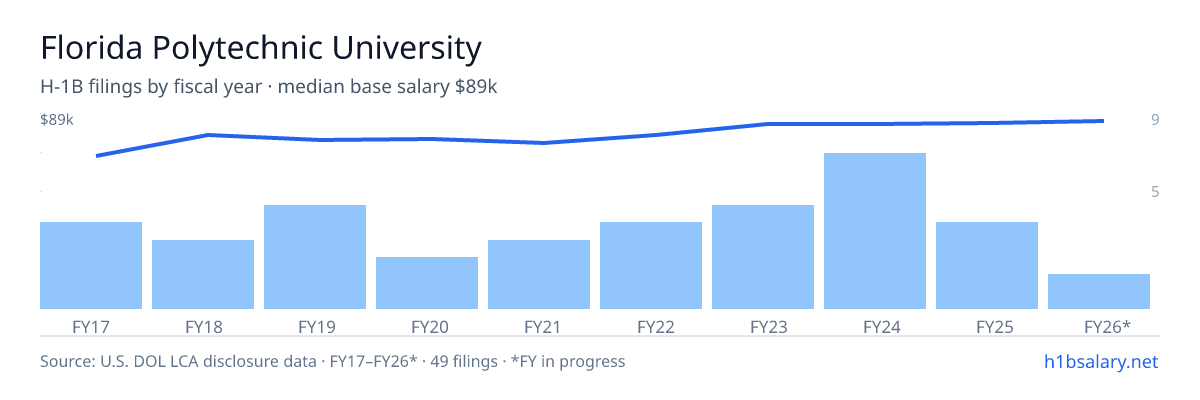This screenshot has width=1200, height=400.
Task: Click the FY23 filings bar
Action: (763, 257)
